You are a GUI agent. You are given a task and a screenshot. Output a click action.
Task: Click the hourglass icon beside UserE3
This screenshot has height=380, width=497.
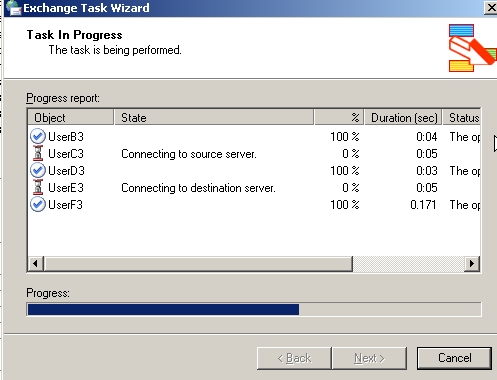[38, 187]
